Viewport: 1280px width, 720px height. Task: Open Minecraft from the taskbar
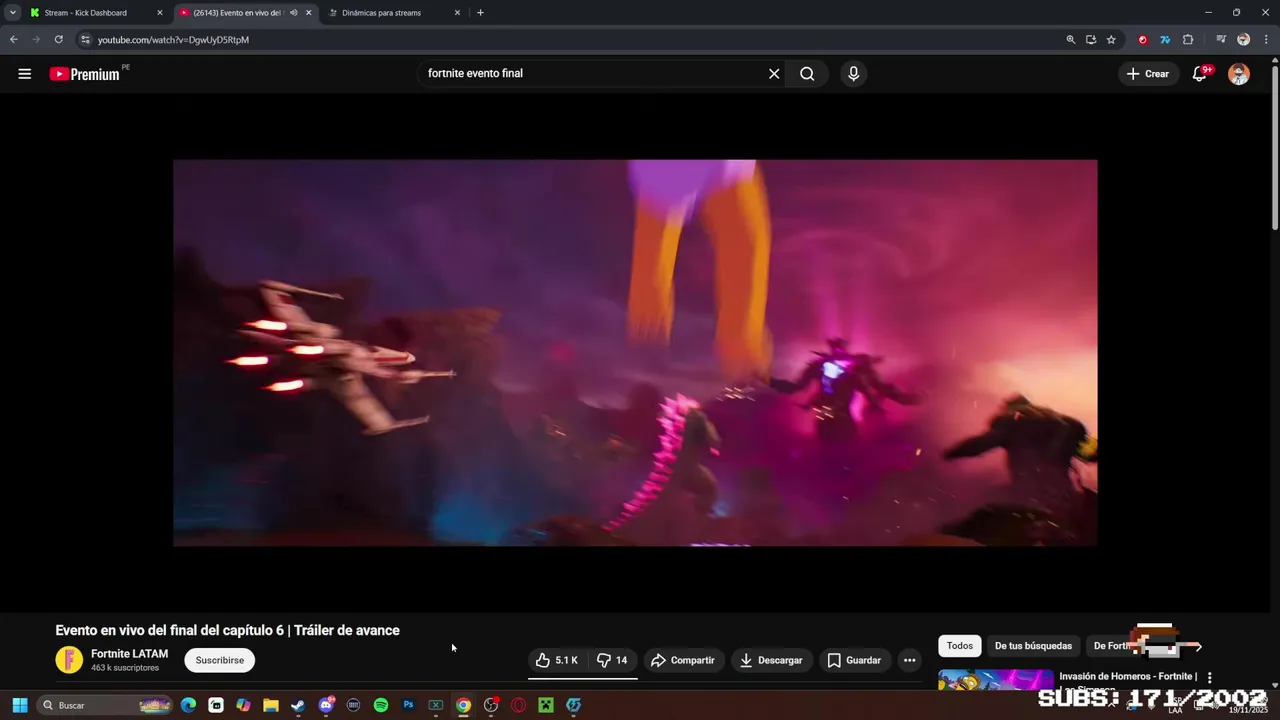[x=546, y=705]
